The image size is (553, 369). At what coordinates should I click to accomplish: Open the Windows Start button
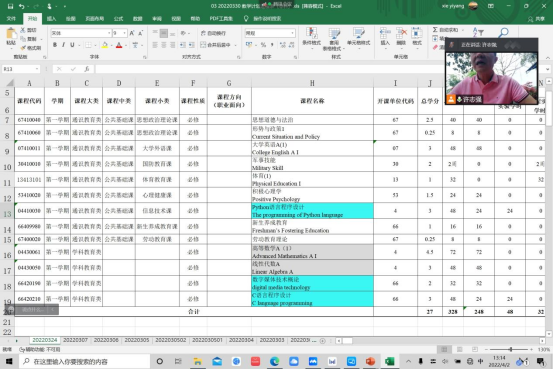click(9, 361)
